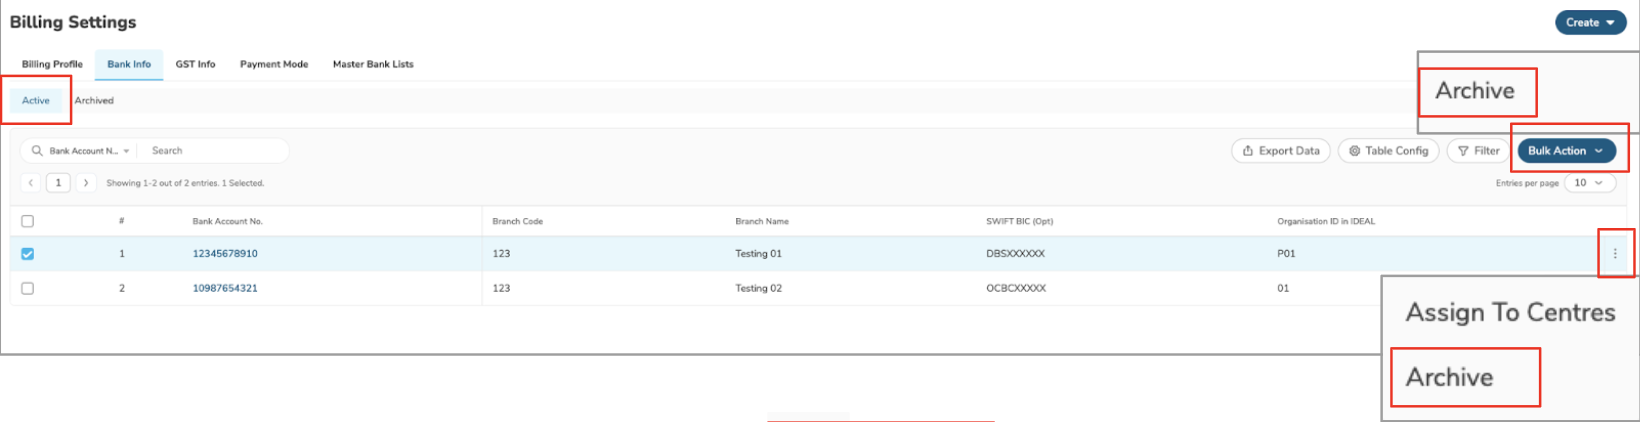This screenshot has height=422, width=1640.
Task: Go to next page arrow
Action: tap(86, 183)
